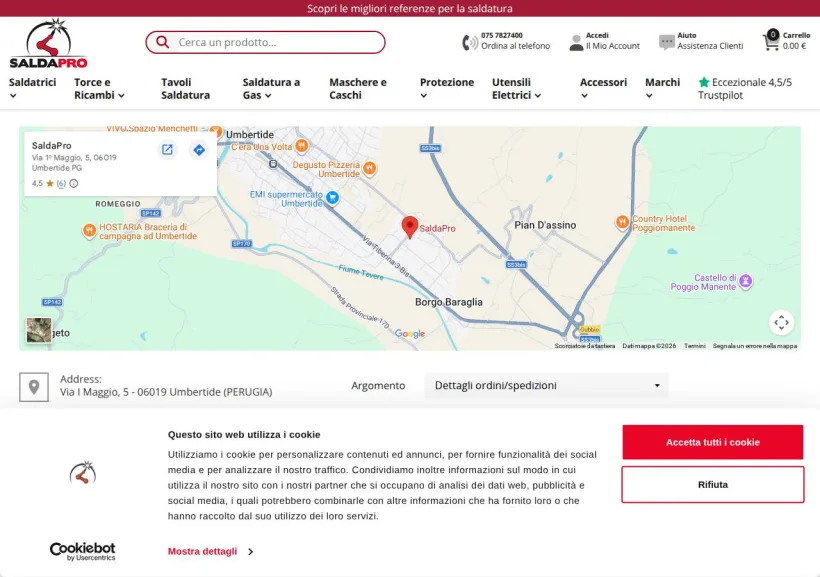Image resolution: width=820 pixels, height=577 pixels.
Task: Open the Argomento dropdown
Action: 546,386
